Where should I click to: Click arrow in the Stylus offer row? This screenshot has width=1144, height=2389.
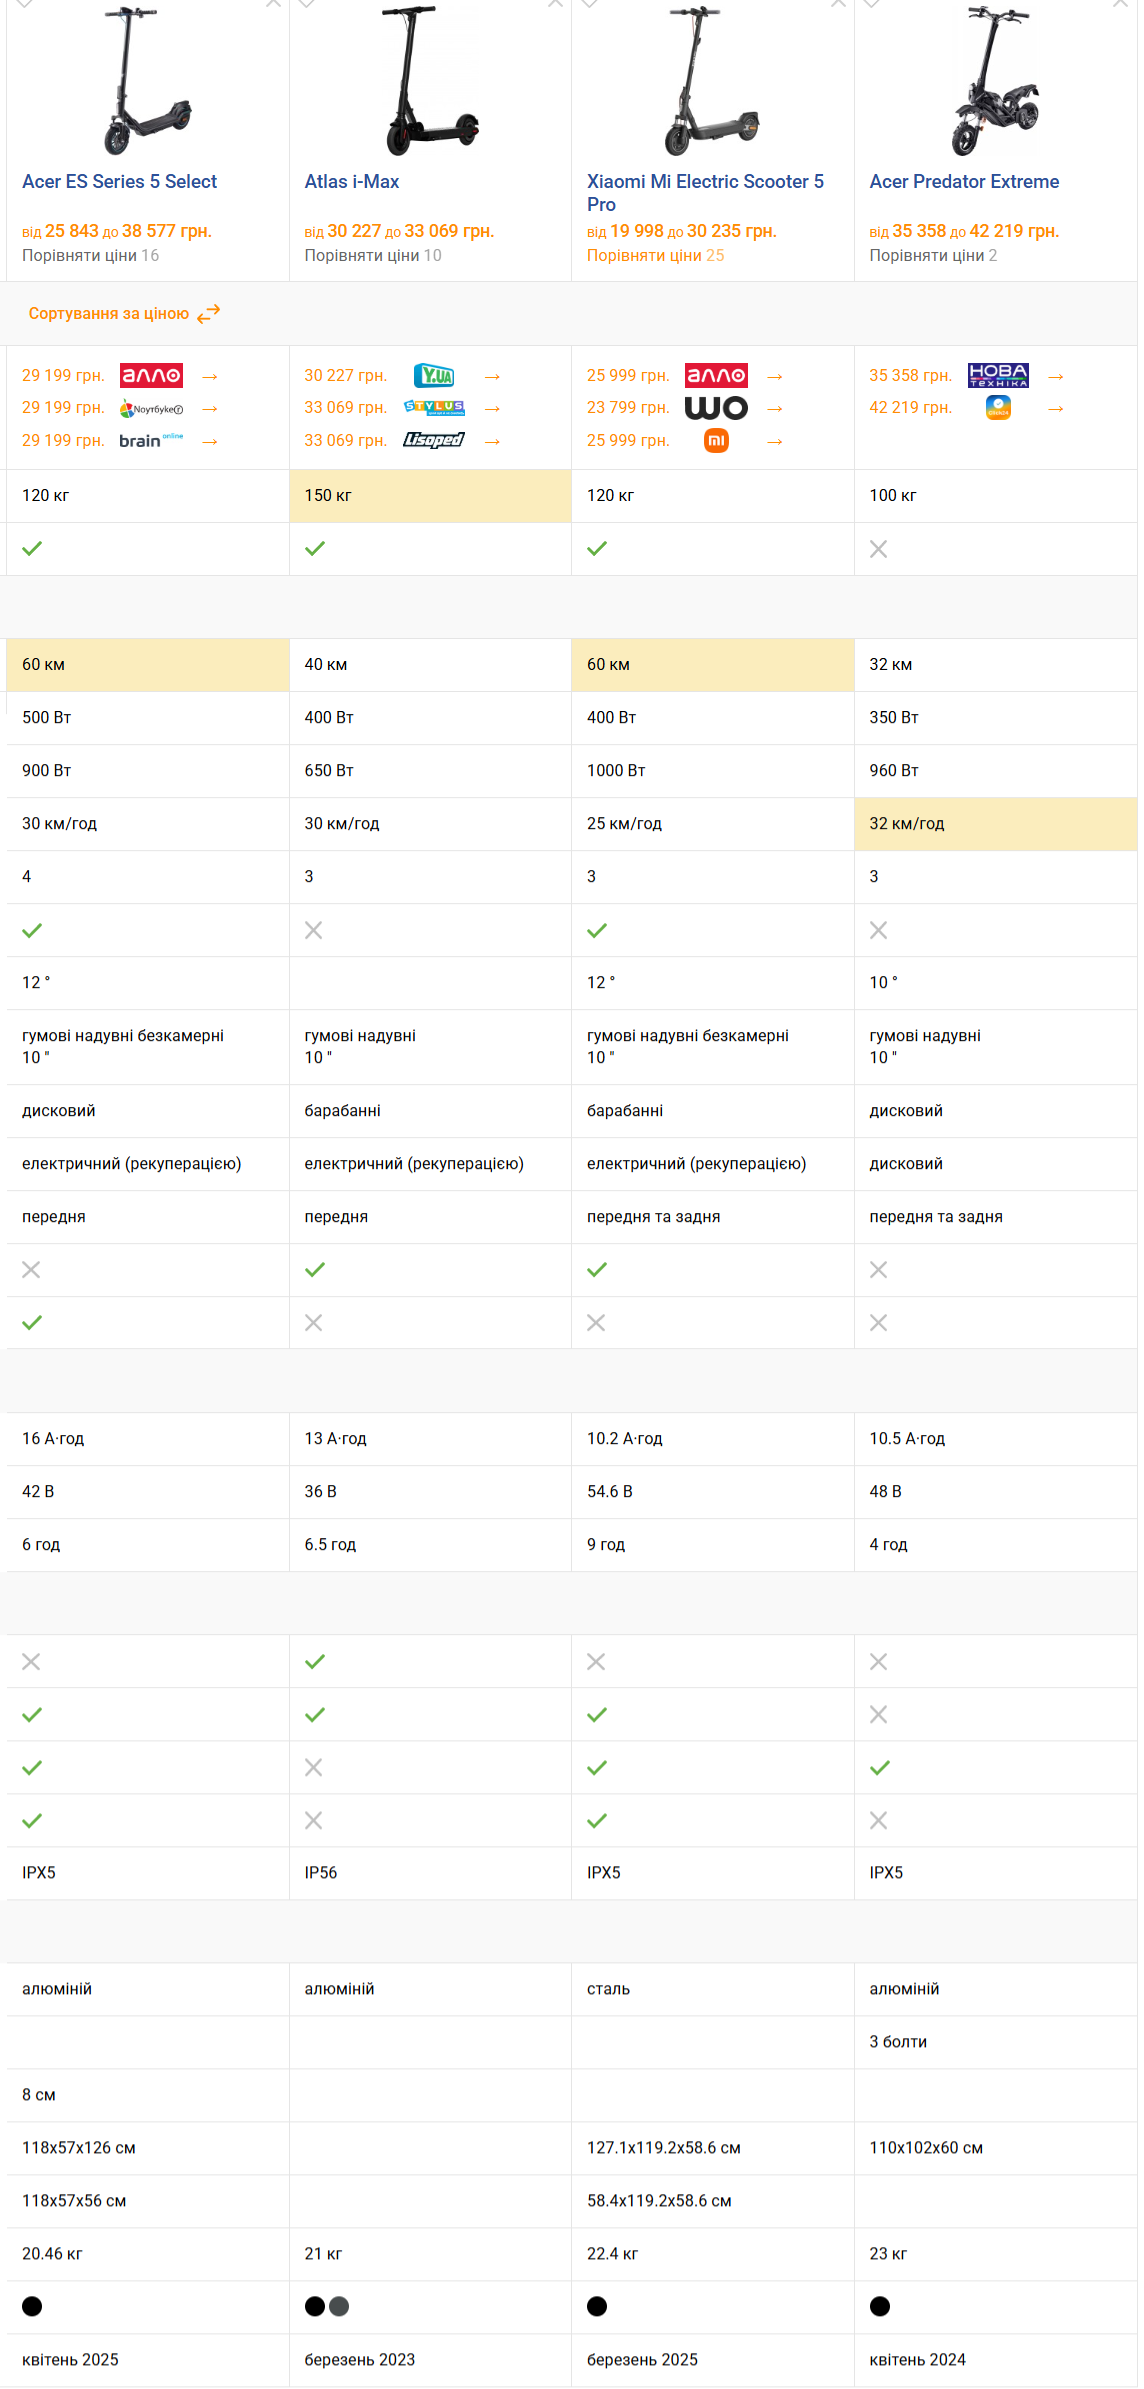(492, 409)
